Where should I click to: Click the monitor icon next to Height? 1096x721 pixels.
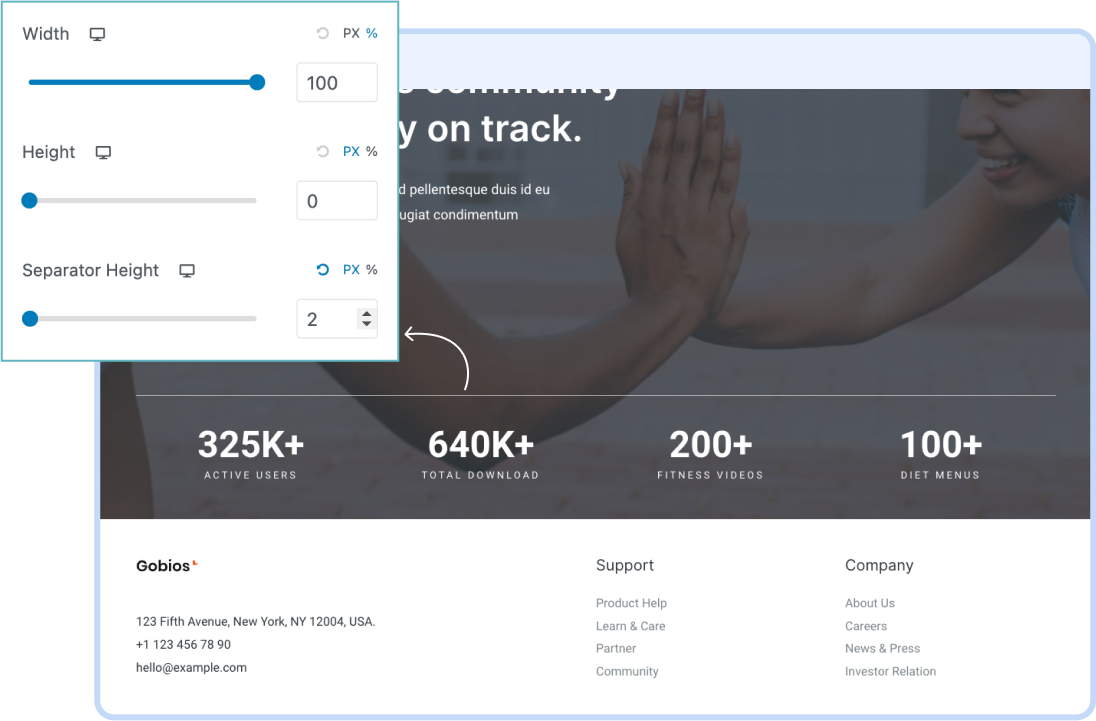[102, 152]
